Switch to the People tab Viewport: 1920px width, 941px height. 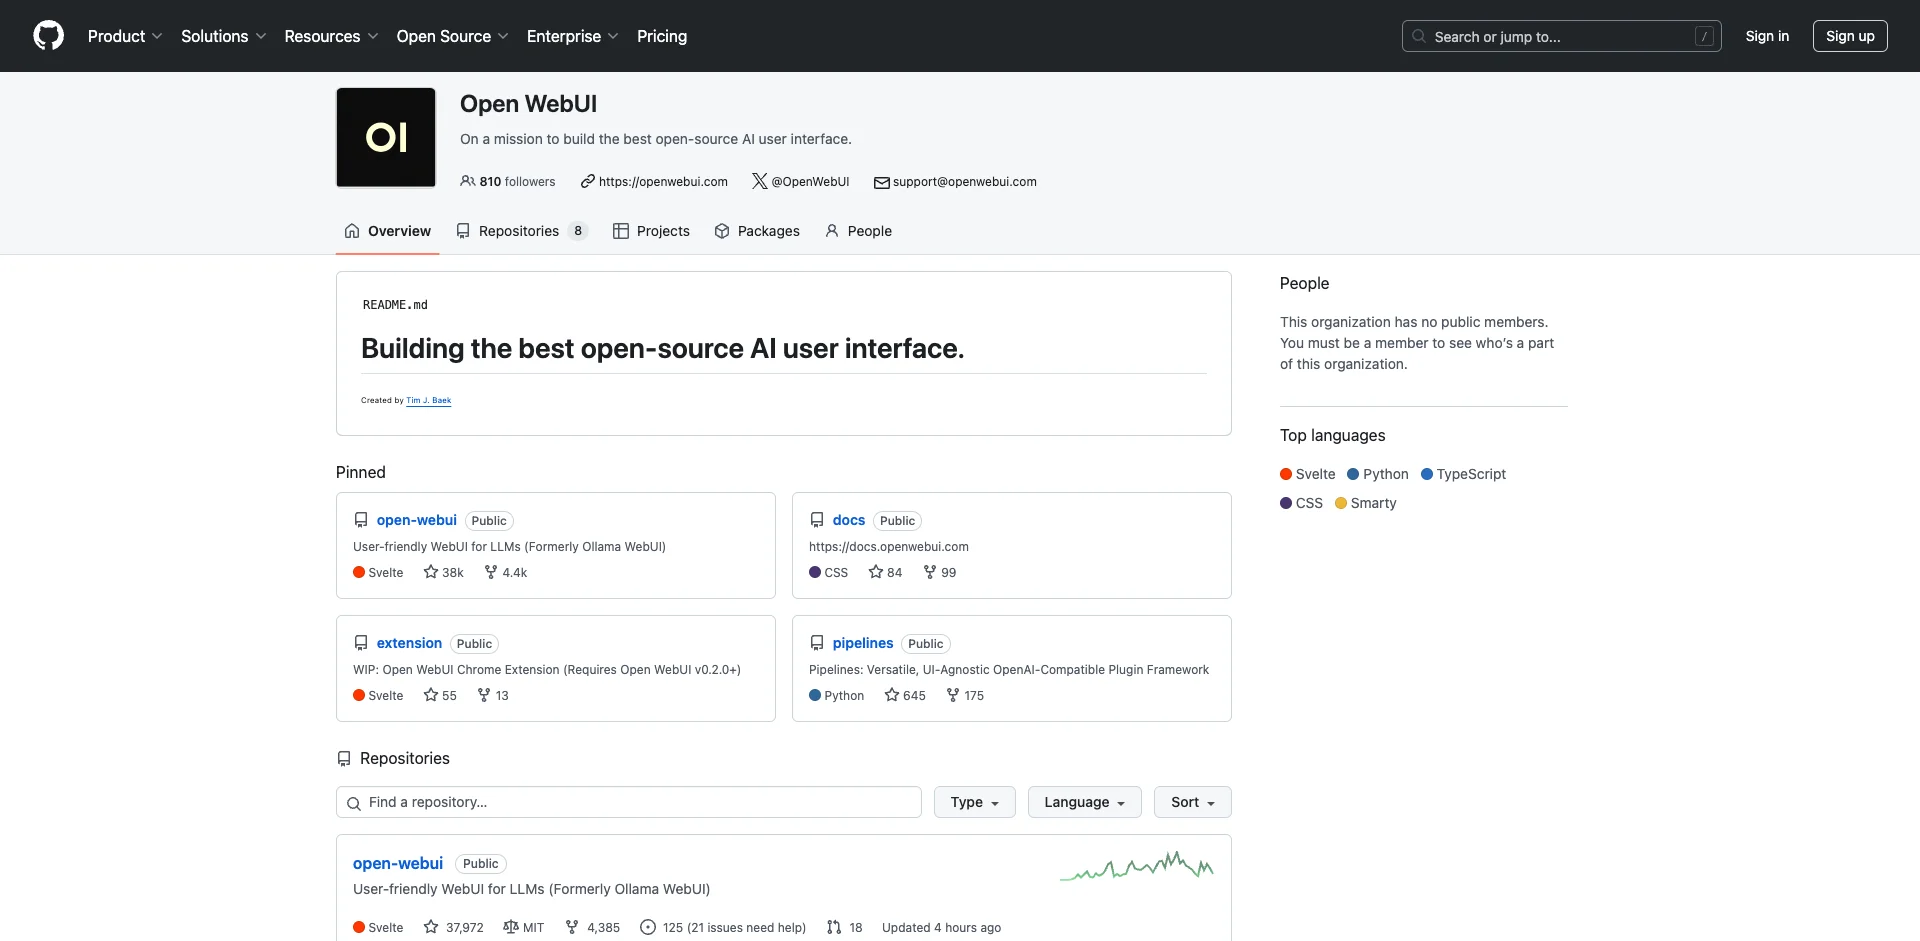858,231
